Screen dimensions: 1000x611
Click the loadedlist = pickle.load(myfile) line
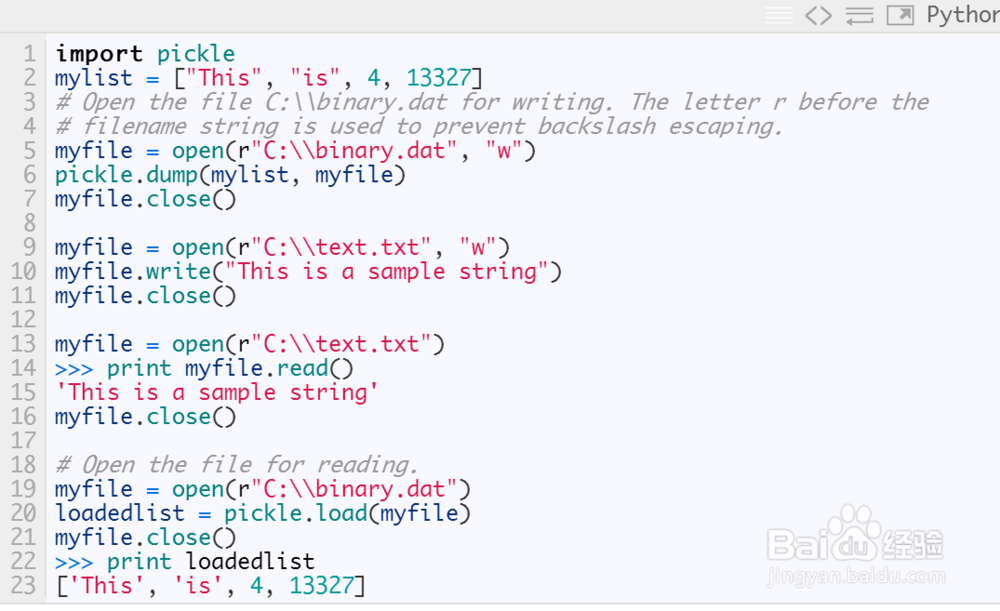(262, 513)
